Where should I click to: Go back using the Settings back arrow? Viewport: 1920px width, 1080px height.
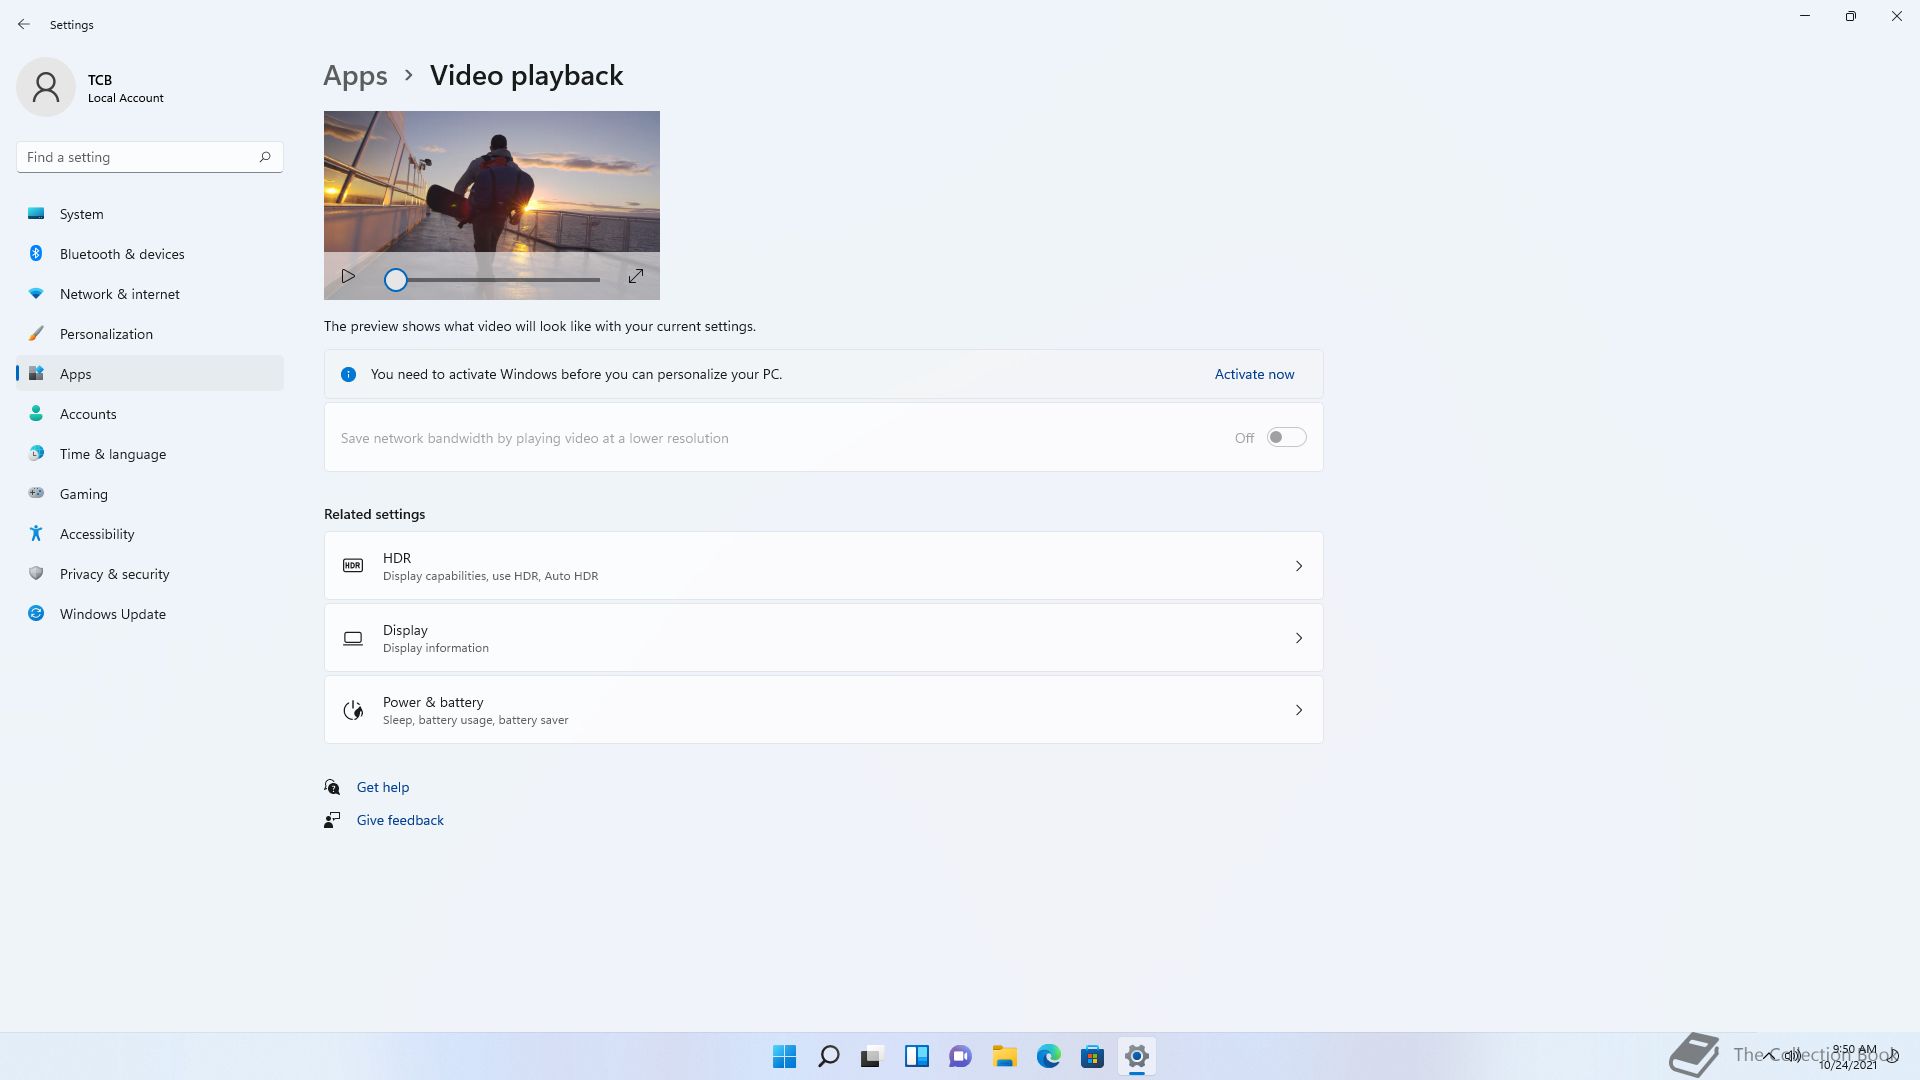point(24,24)
